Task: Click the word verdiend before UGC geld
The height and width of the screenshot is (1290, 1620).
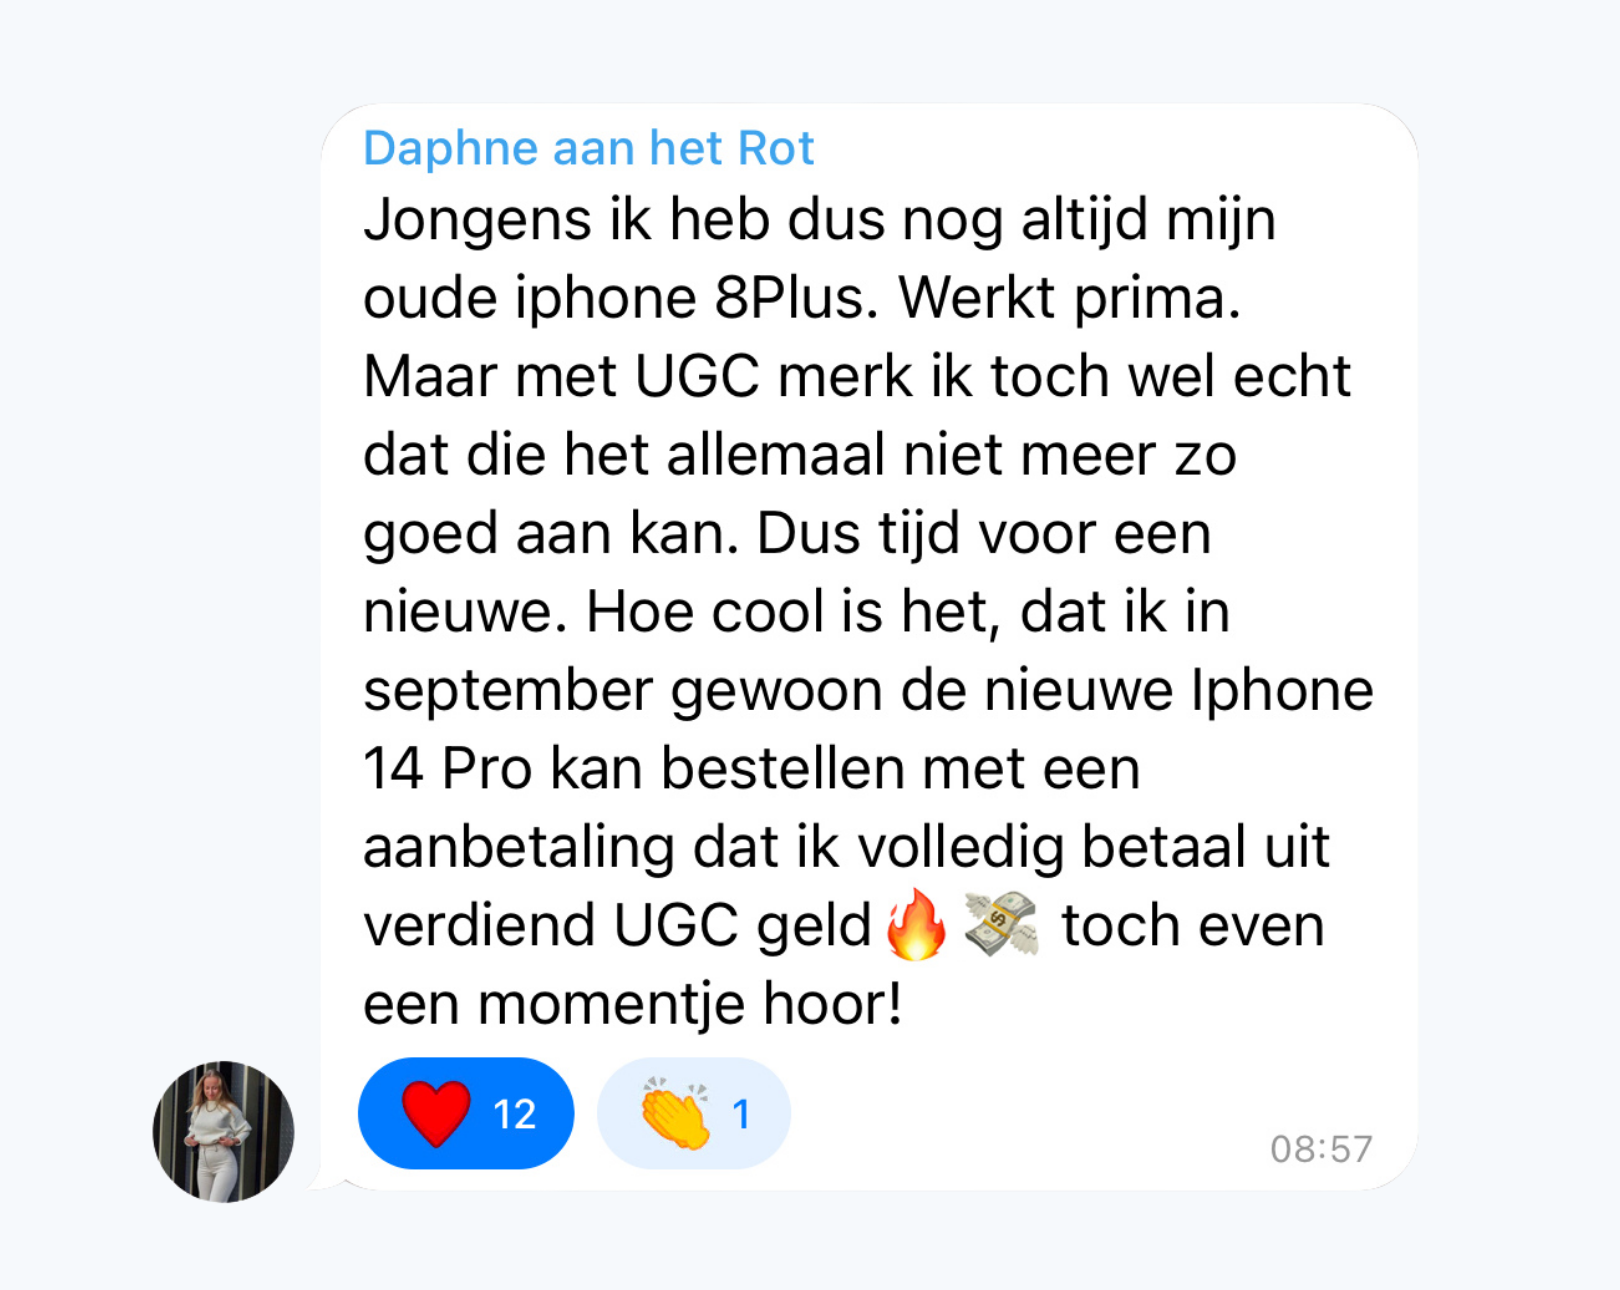Action: pos(479,926)
